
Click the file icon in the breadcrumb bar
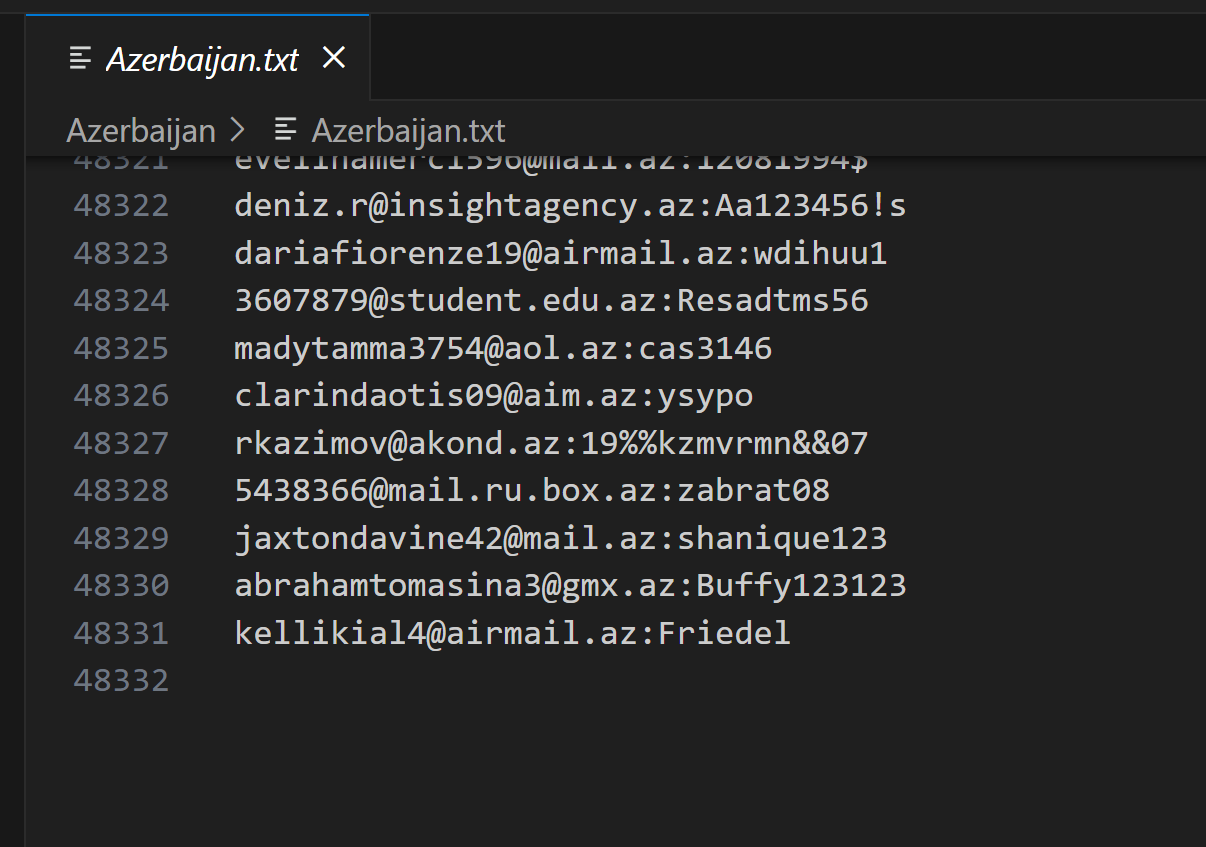[x=286, y=131]
